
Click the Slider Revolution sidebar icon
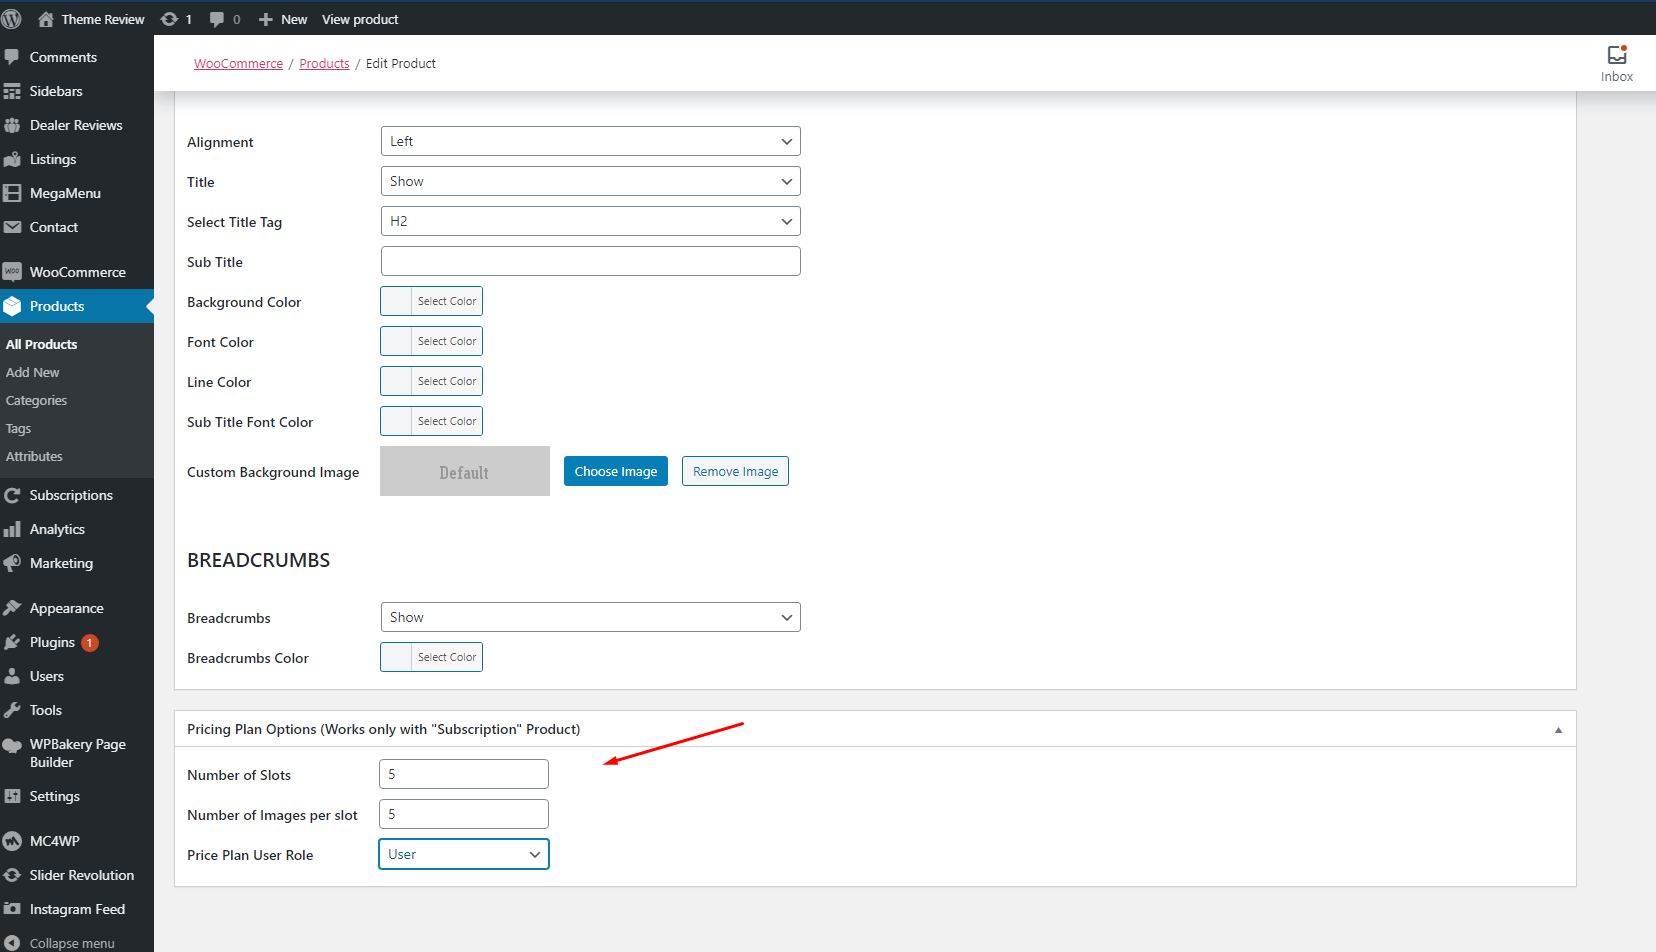(12, 875)
